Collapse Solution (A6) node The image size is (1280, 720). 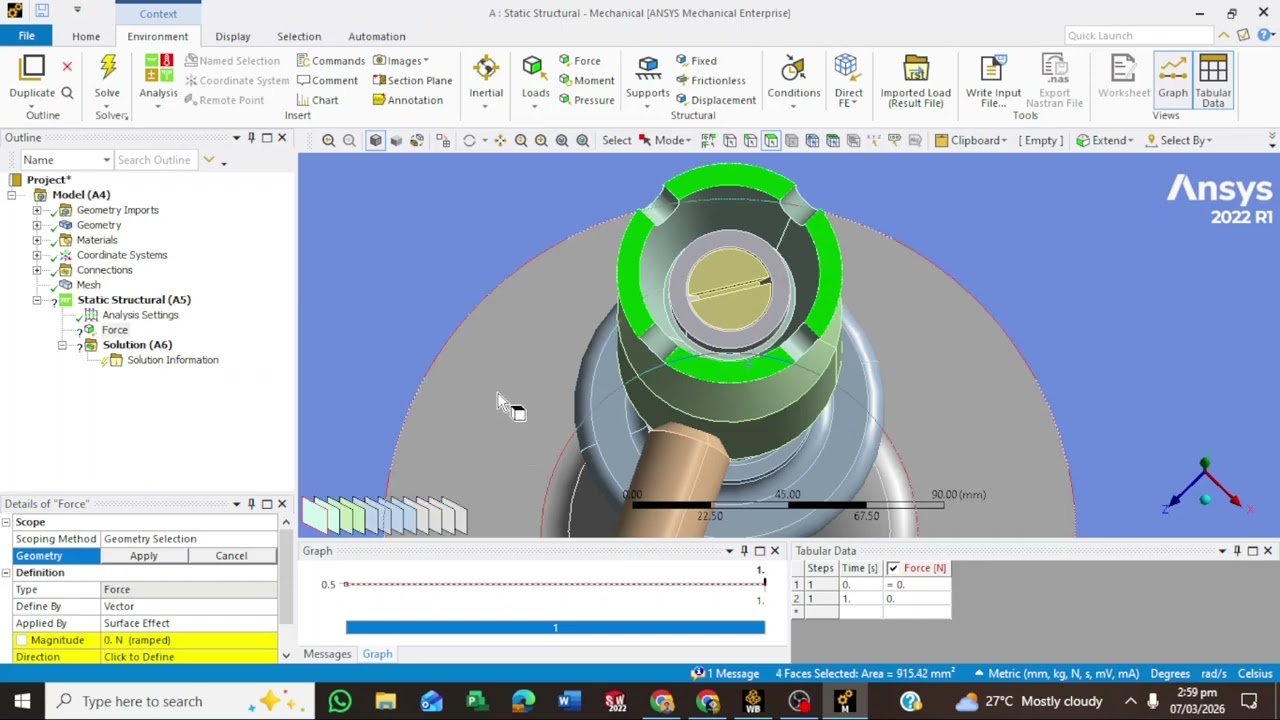(62, 345)
